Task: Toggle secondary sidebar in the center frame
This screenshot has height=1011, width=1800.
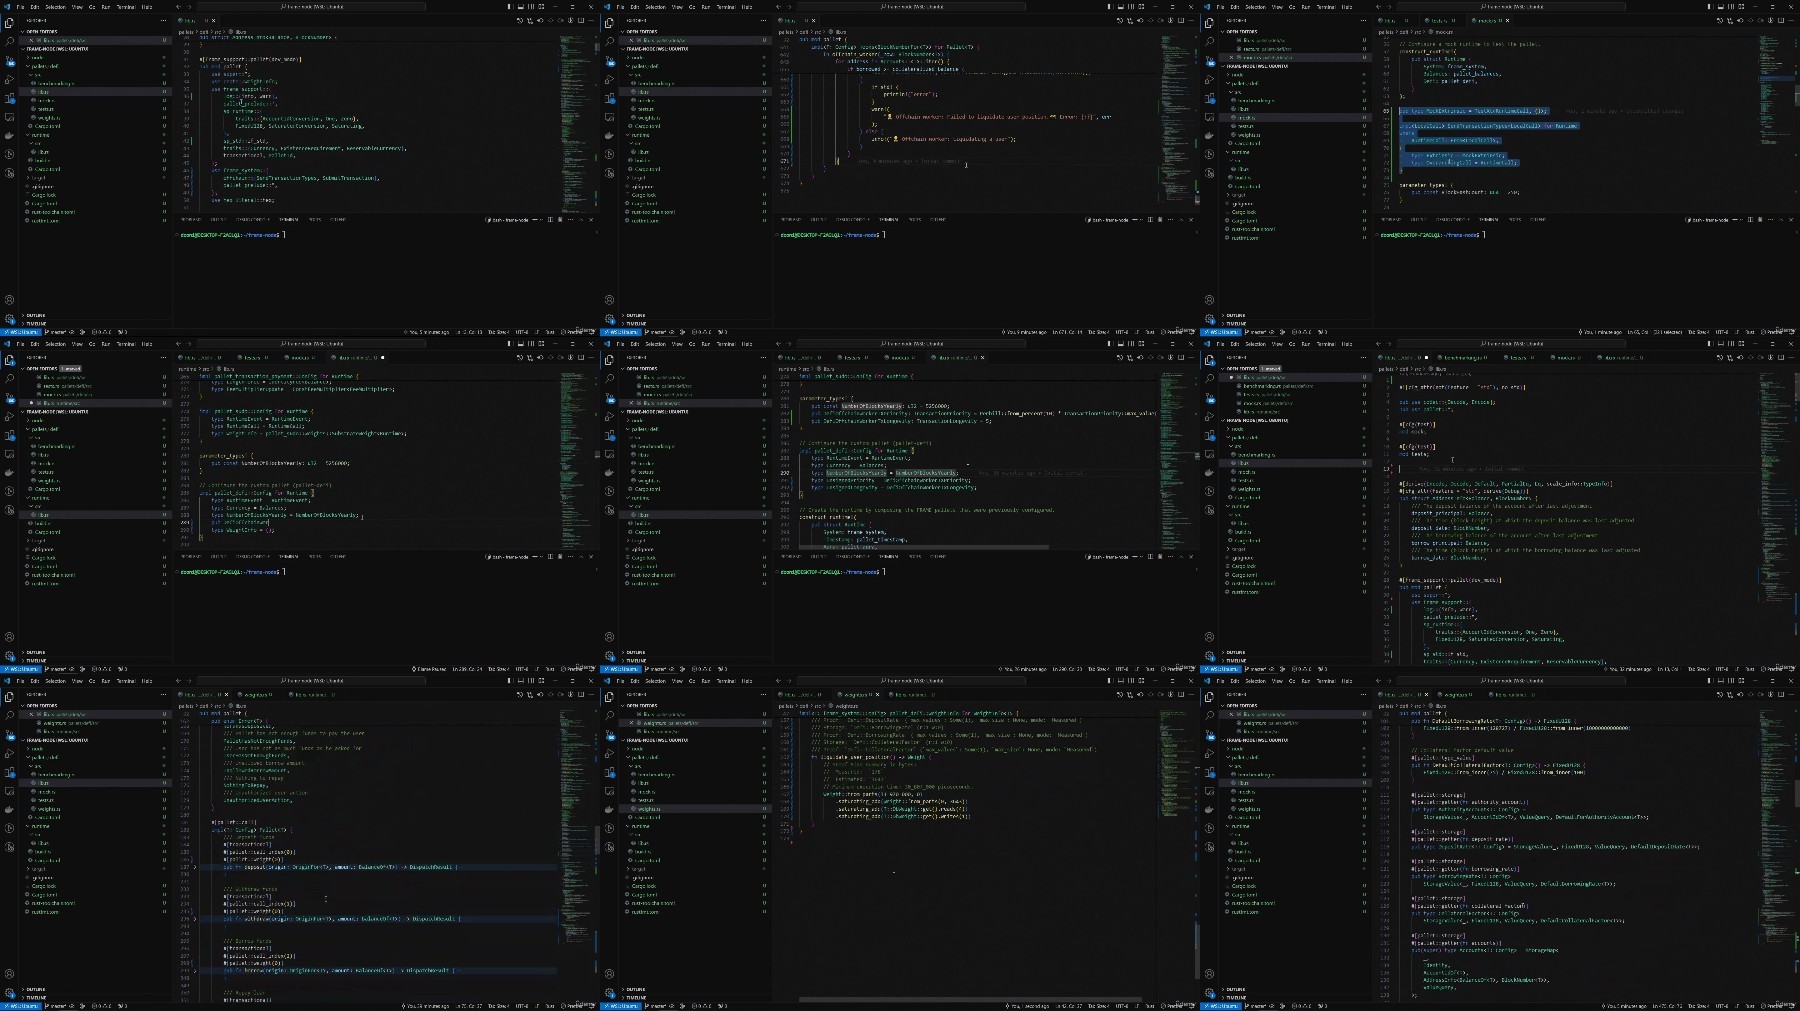Action: point(1130,344)
